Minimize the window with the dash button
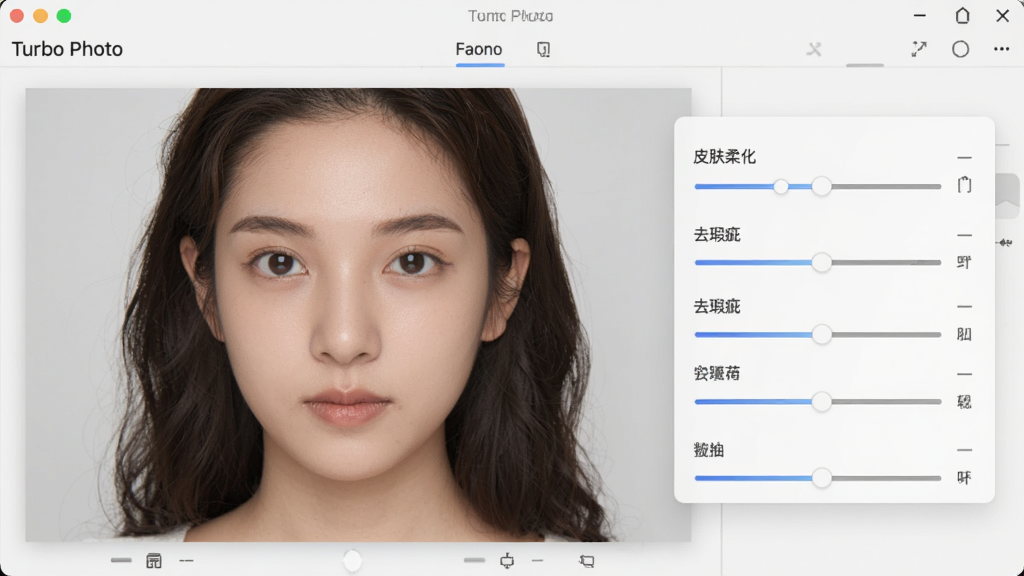This screenshot has width=1024, height=576. 920,15
